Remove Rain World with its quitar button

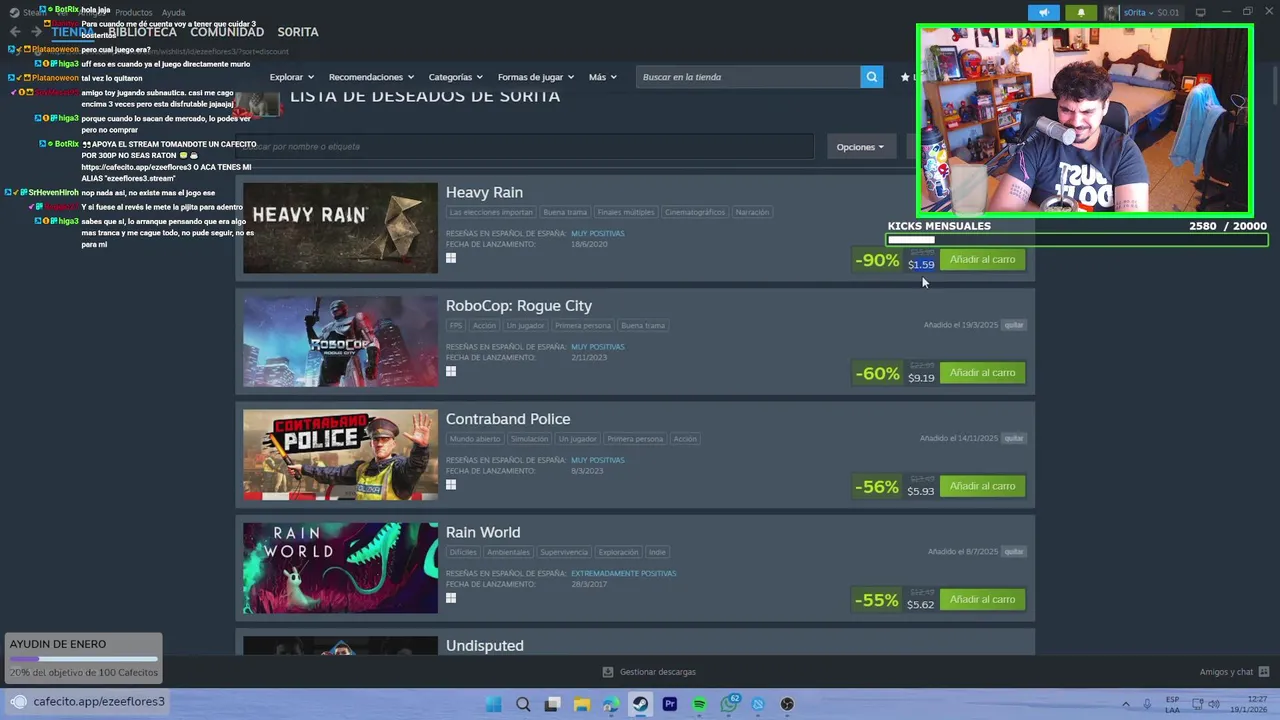1014,552
